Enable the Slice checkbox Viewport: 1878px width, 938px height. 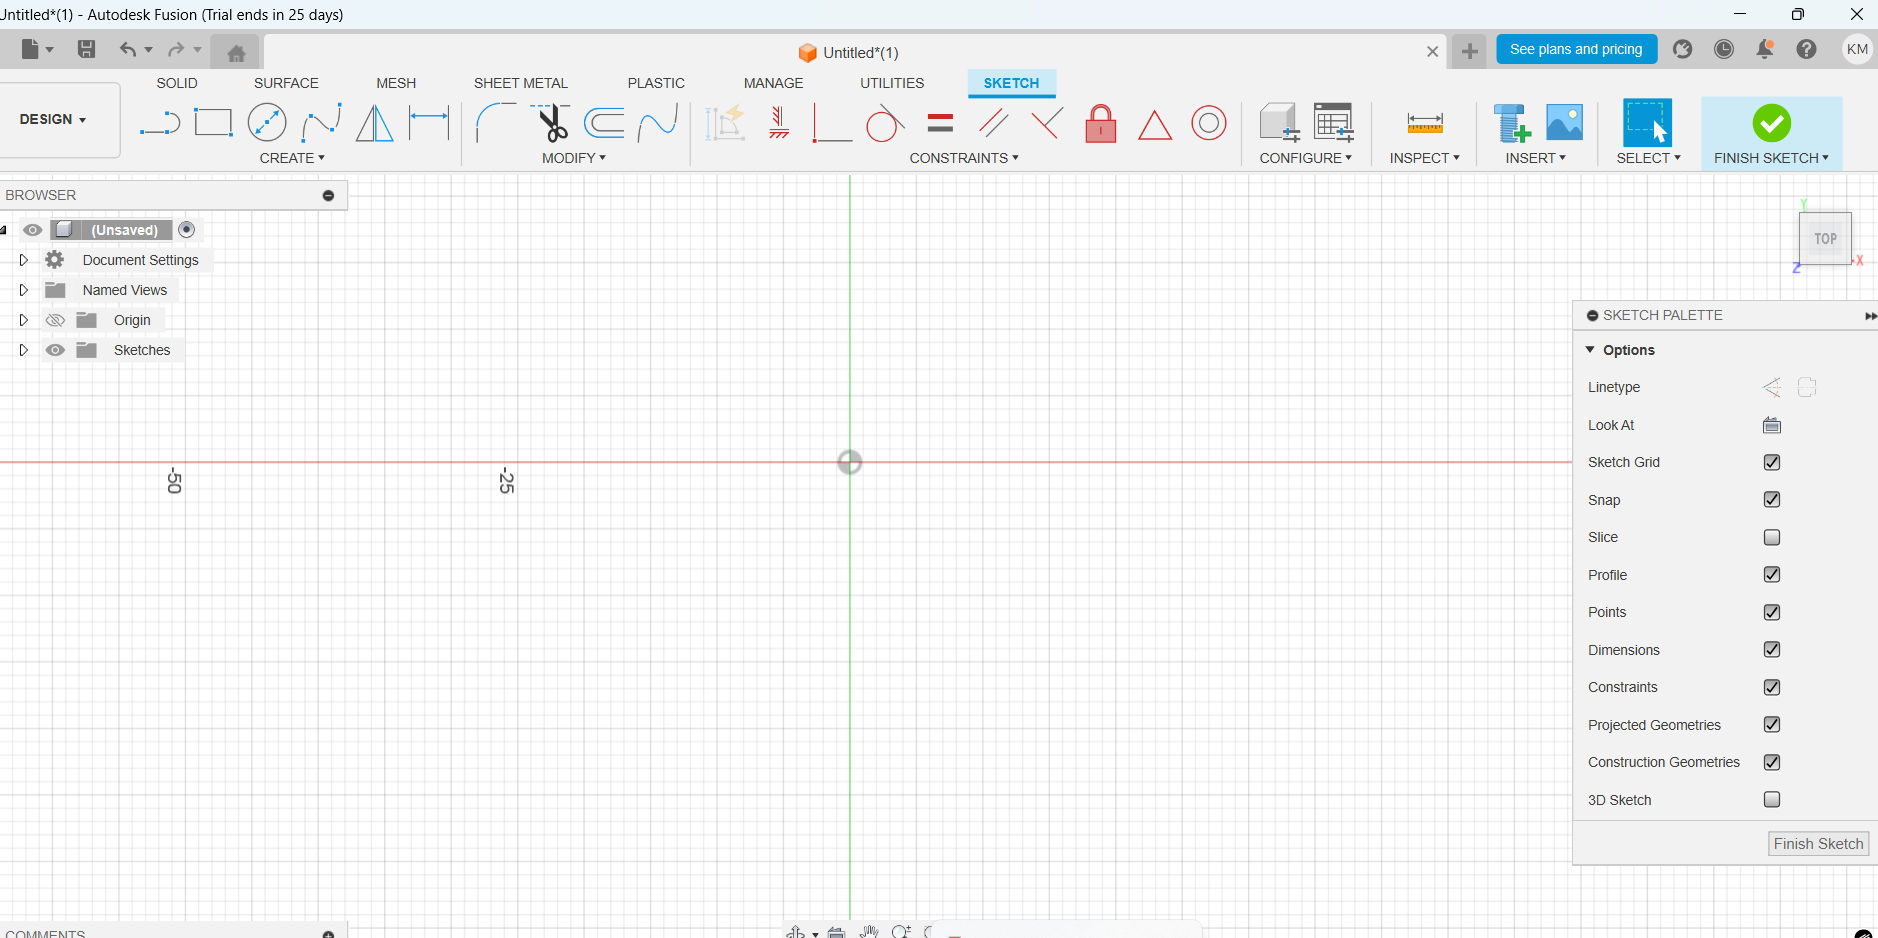(x=1771, y=537)
